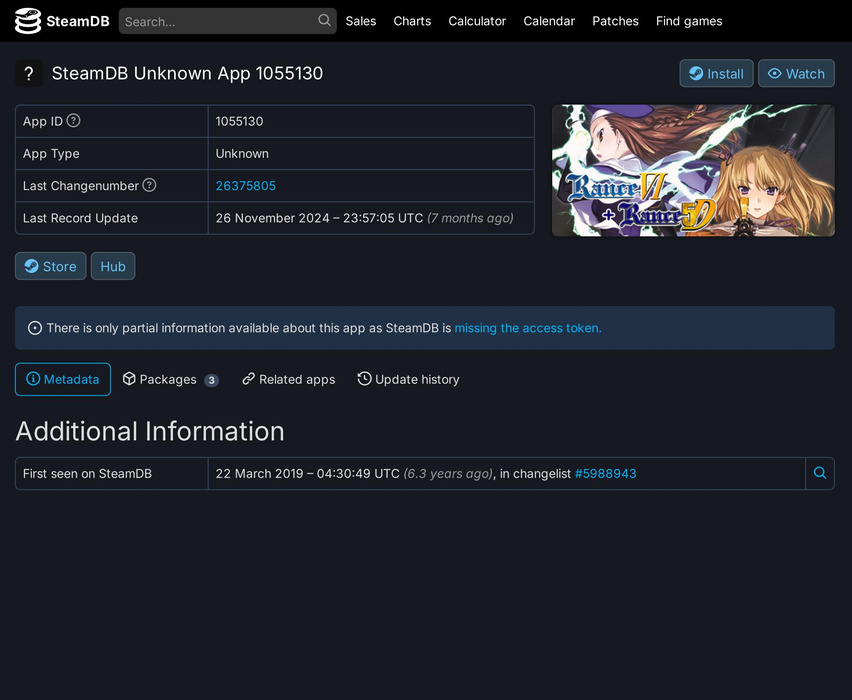Focus the Search input field

point(228,21)
